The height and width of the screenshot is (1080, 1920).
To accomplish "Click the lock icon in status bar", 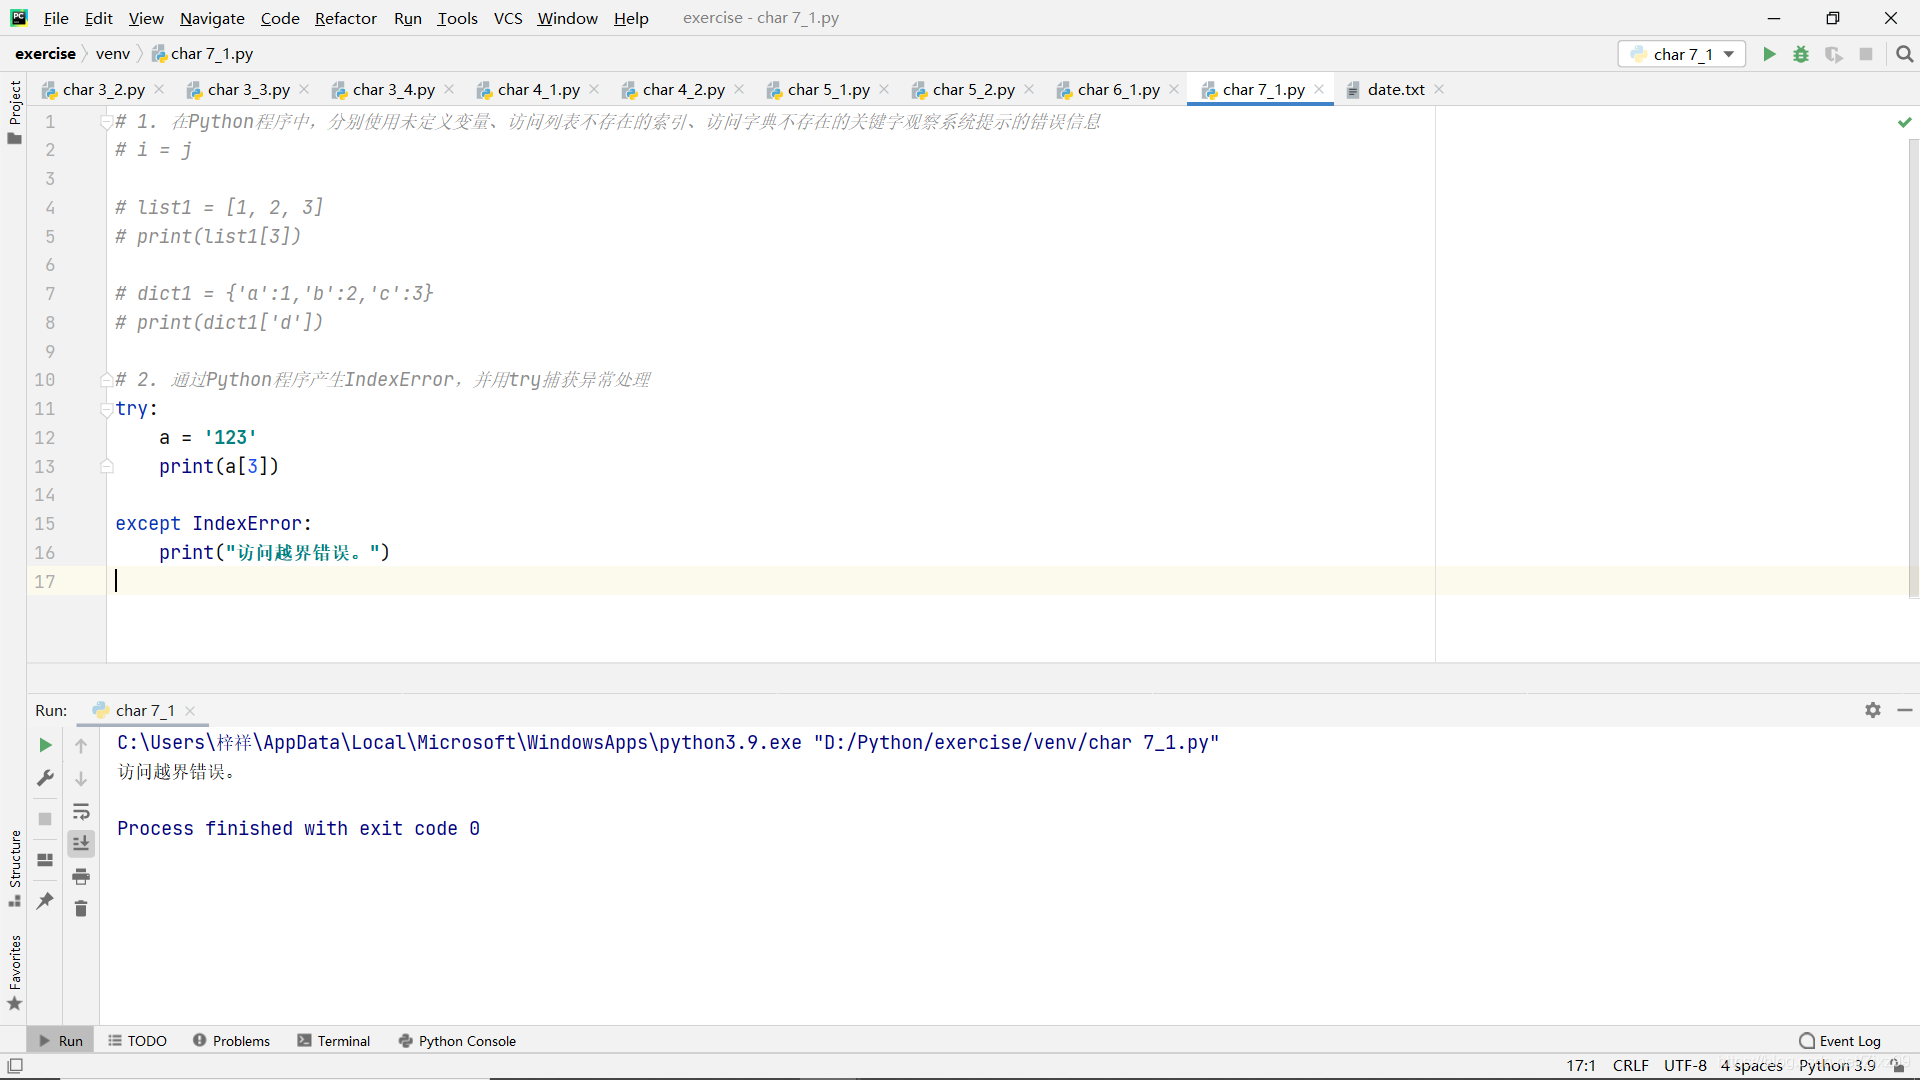I will coord(1897,1066).
